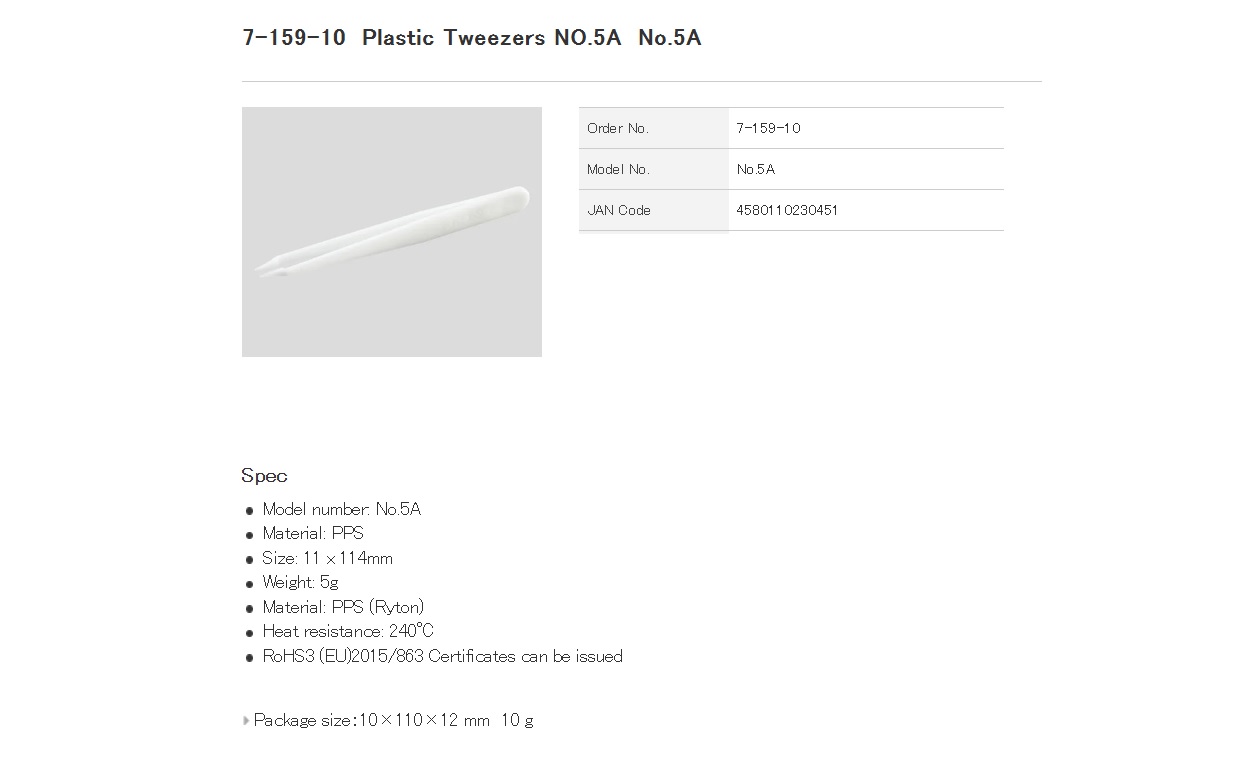Image resolution: width=1243 pixels, height=761 pixels.
Task: Click the bullet dot beside Heat resistance
Action: (x=250, y=633)
